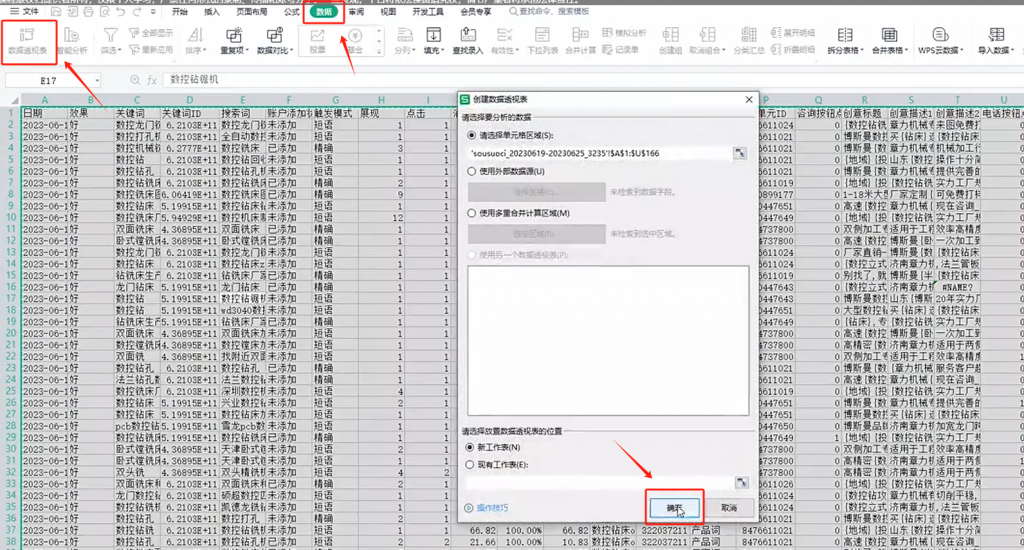Click 记录单 record form button
This screenshot has height=550, width=1024.
pyautogui.click(x=621, y=50)
